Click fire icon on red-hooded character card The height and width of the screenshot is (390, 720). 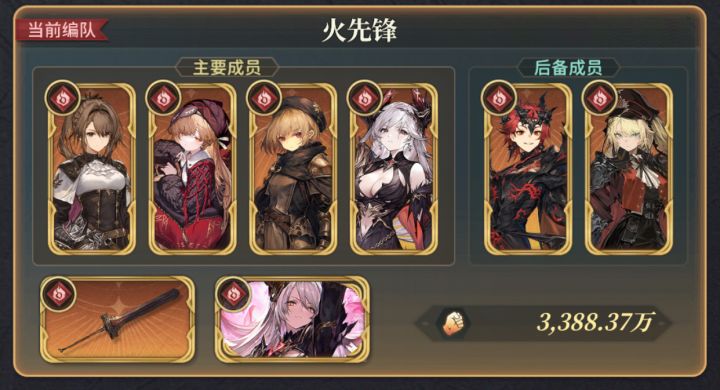163,99
